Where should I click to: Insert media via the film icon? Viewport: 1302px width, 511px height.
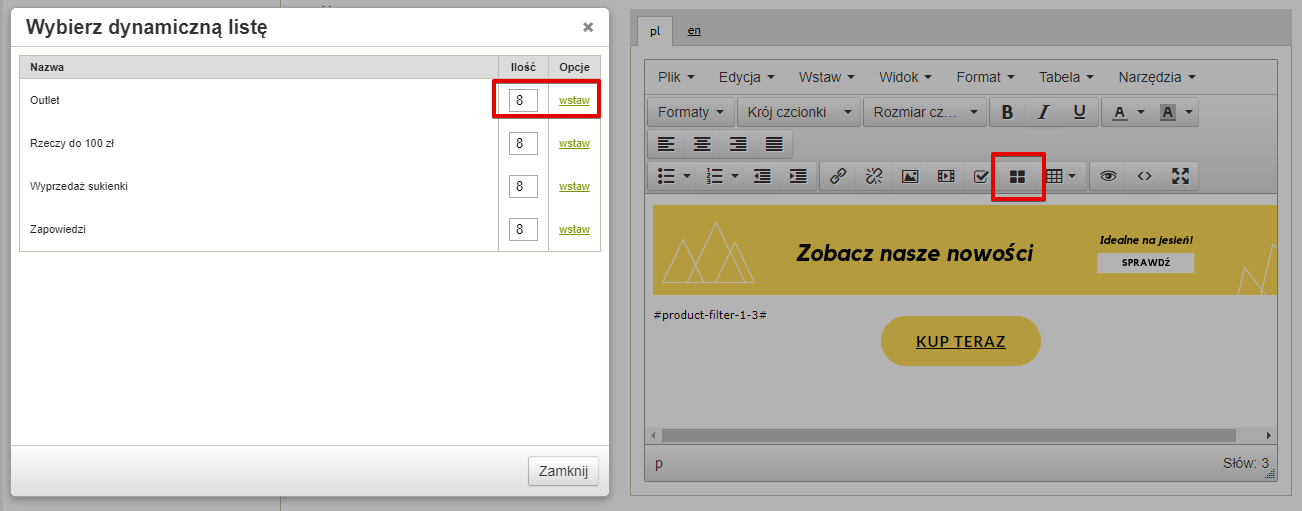click(x=946, y=176)
